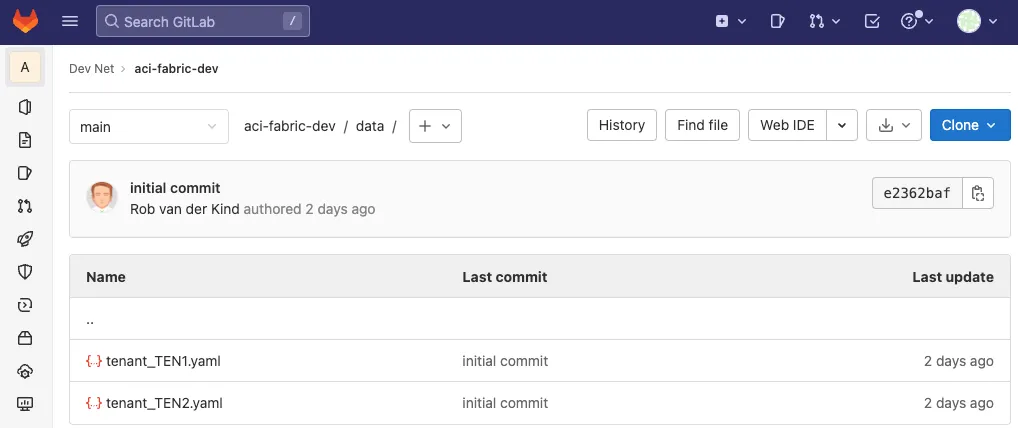Click the History button
The image size is (1018, 428).
pyautogui.click(x=621, y=125)
